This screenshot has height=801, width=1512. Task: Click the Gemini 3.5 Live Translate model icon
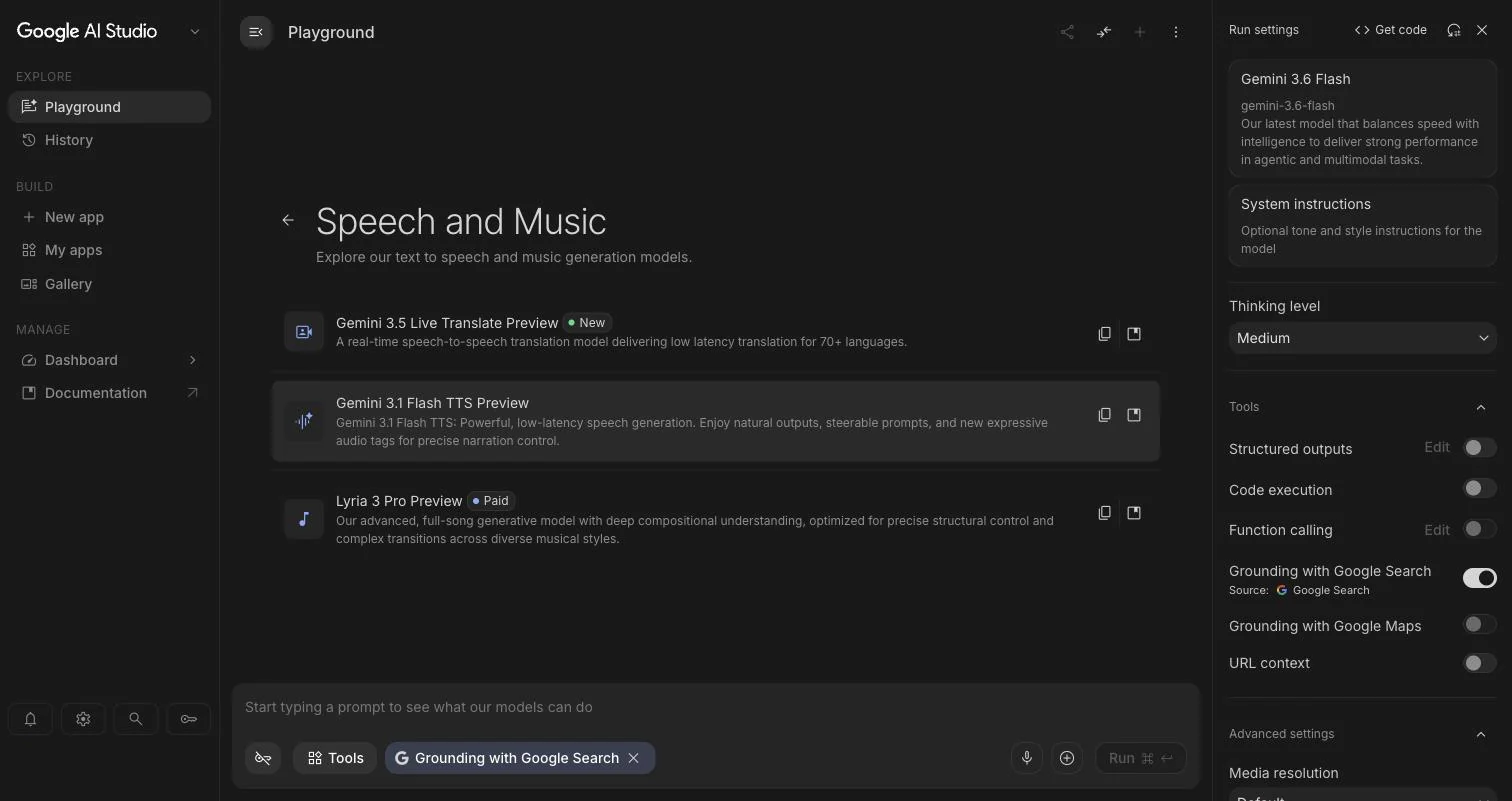click(304, 332)
